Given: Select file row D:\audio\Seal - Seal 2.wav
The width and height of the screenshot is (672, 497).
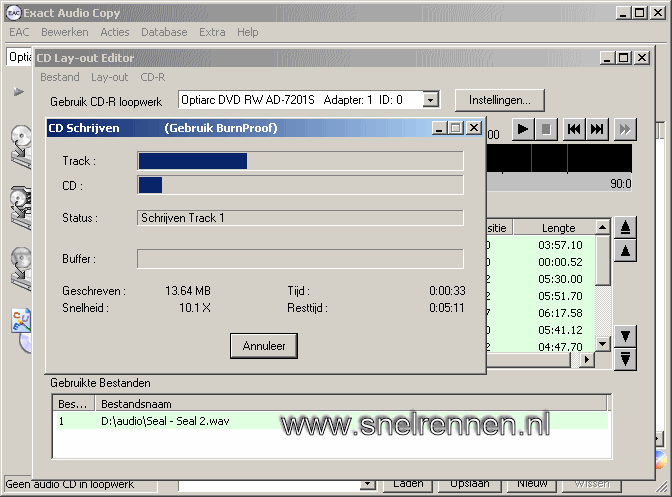Looking at the screenshot, I should tap(330, 421).
